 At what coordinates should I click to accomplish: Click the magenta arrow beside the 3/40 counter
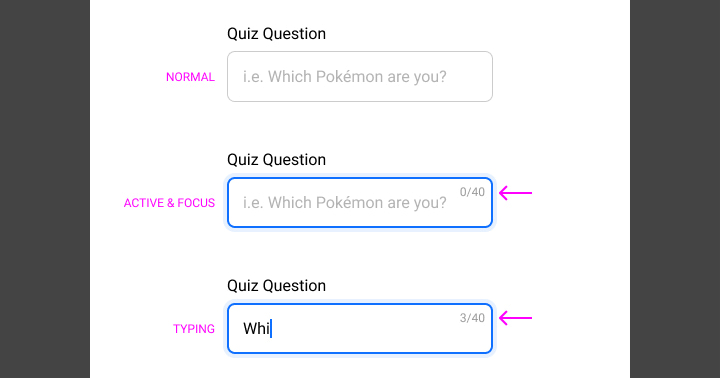pos(515,318)
